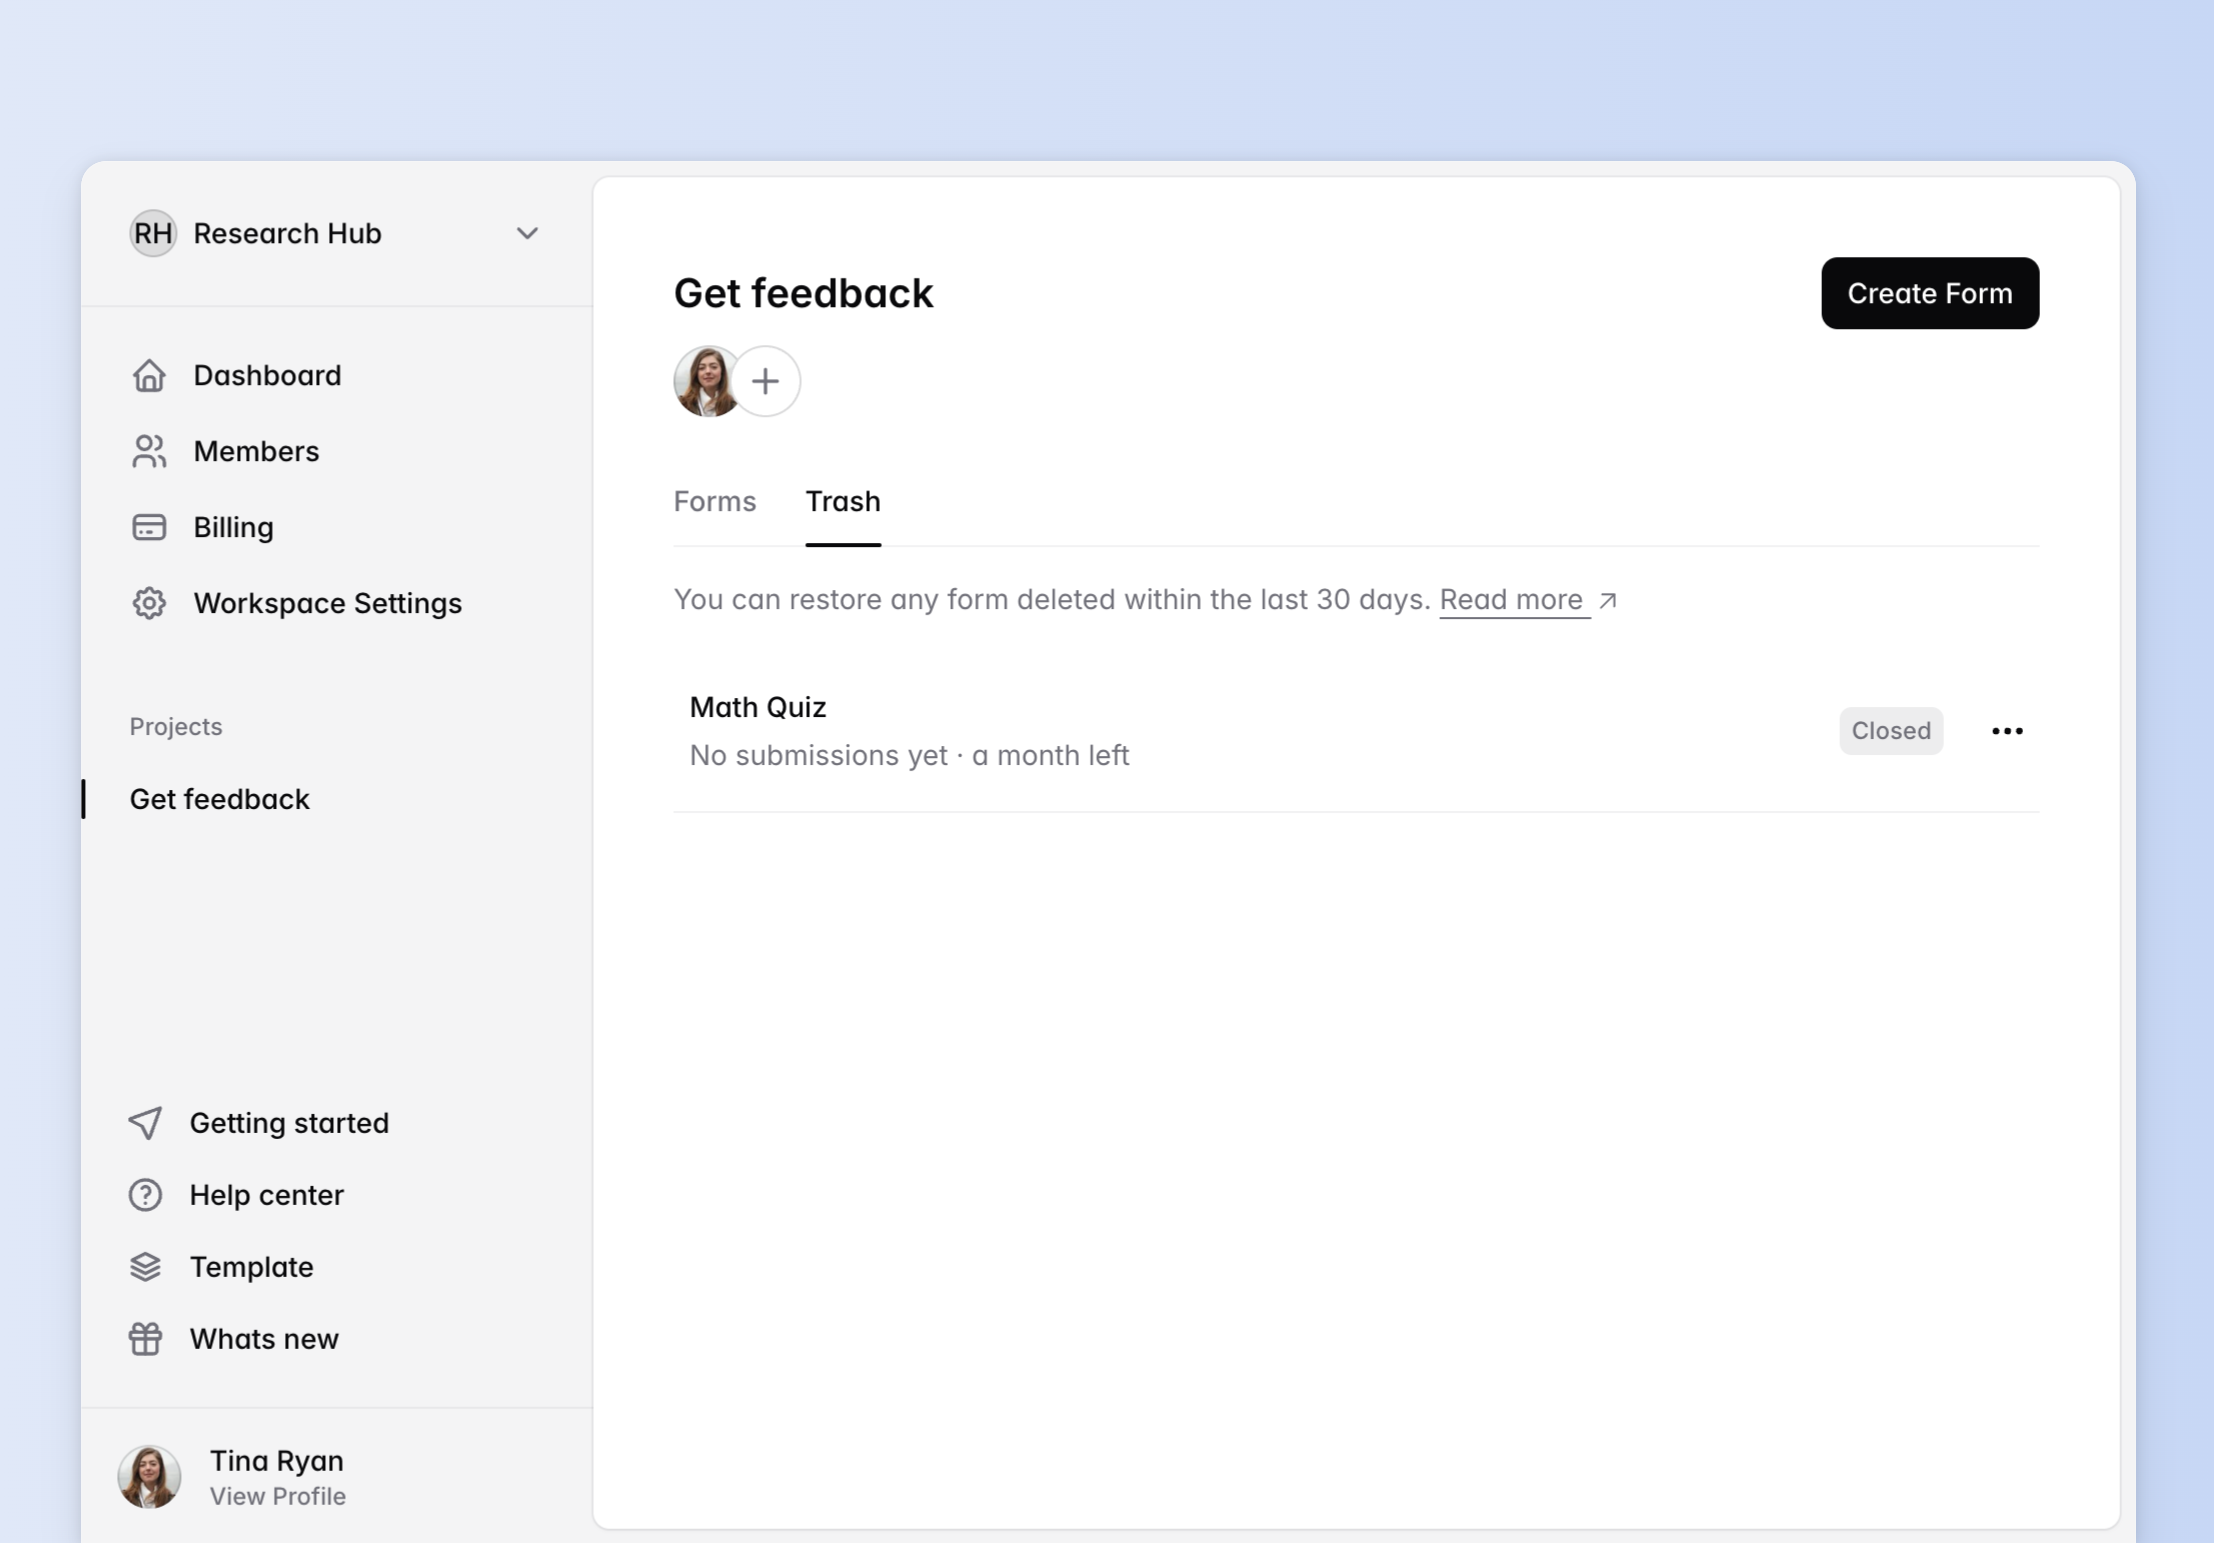Open Math Quiz three-dots options menu
Image resolution: width=2214 pixels, height=1543 pixels.
pyautogui.click(x=2006, y=731)
